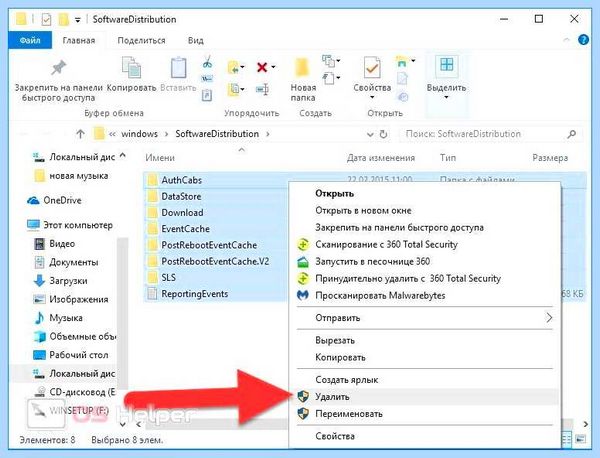Choose Открыть in context menu
This screenshot has width=600, height=458.
pyautogui.click(x=425, y=194)
